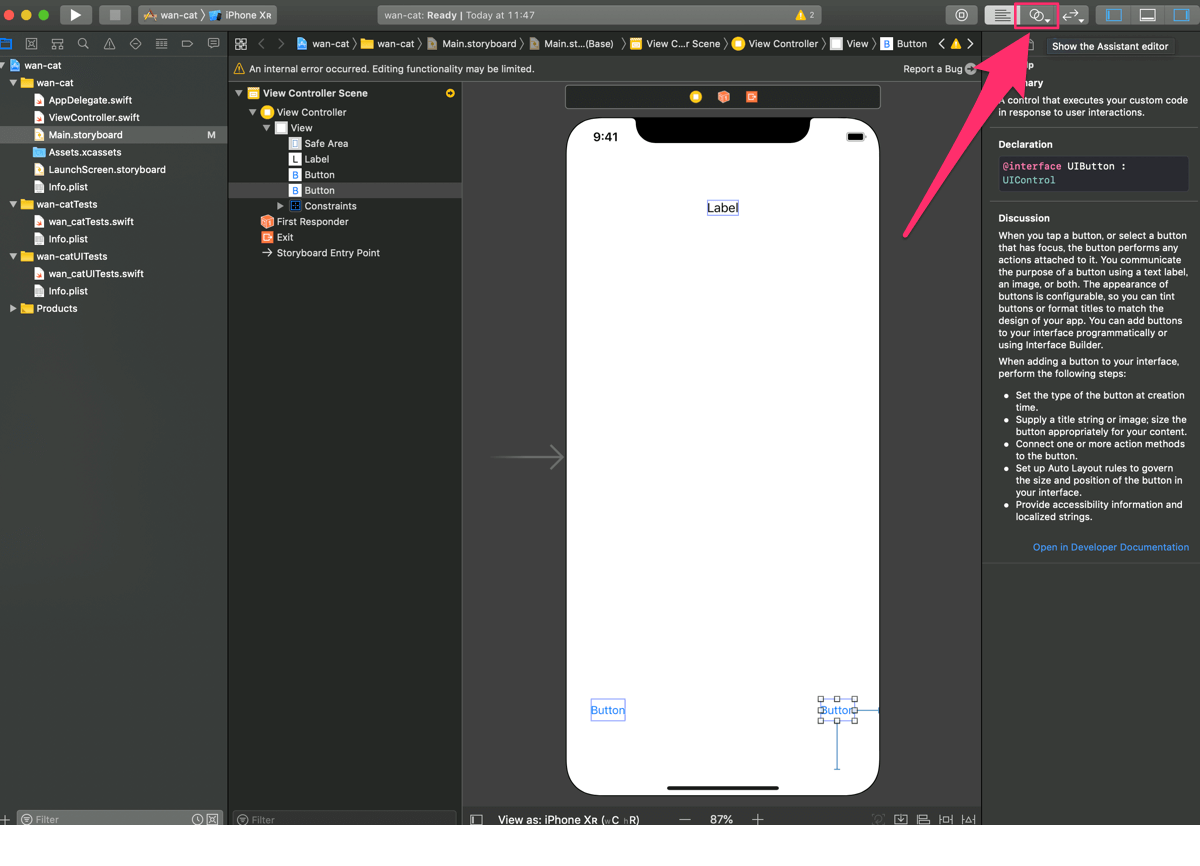The width and height of the screenshot is (1200, 866).
Task: Open the related items grid menu
Action: pyautogui.click(x=241, y=44)
